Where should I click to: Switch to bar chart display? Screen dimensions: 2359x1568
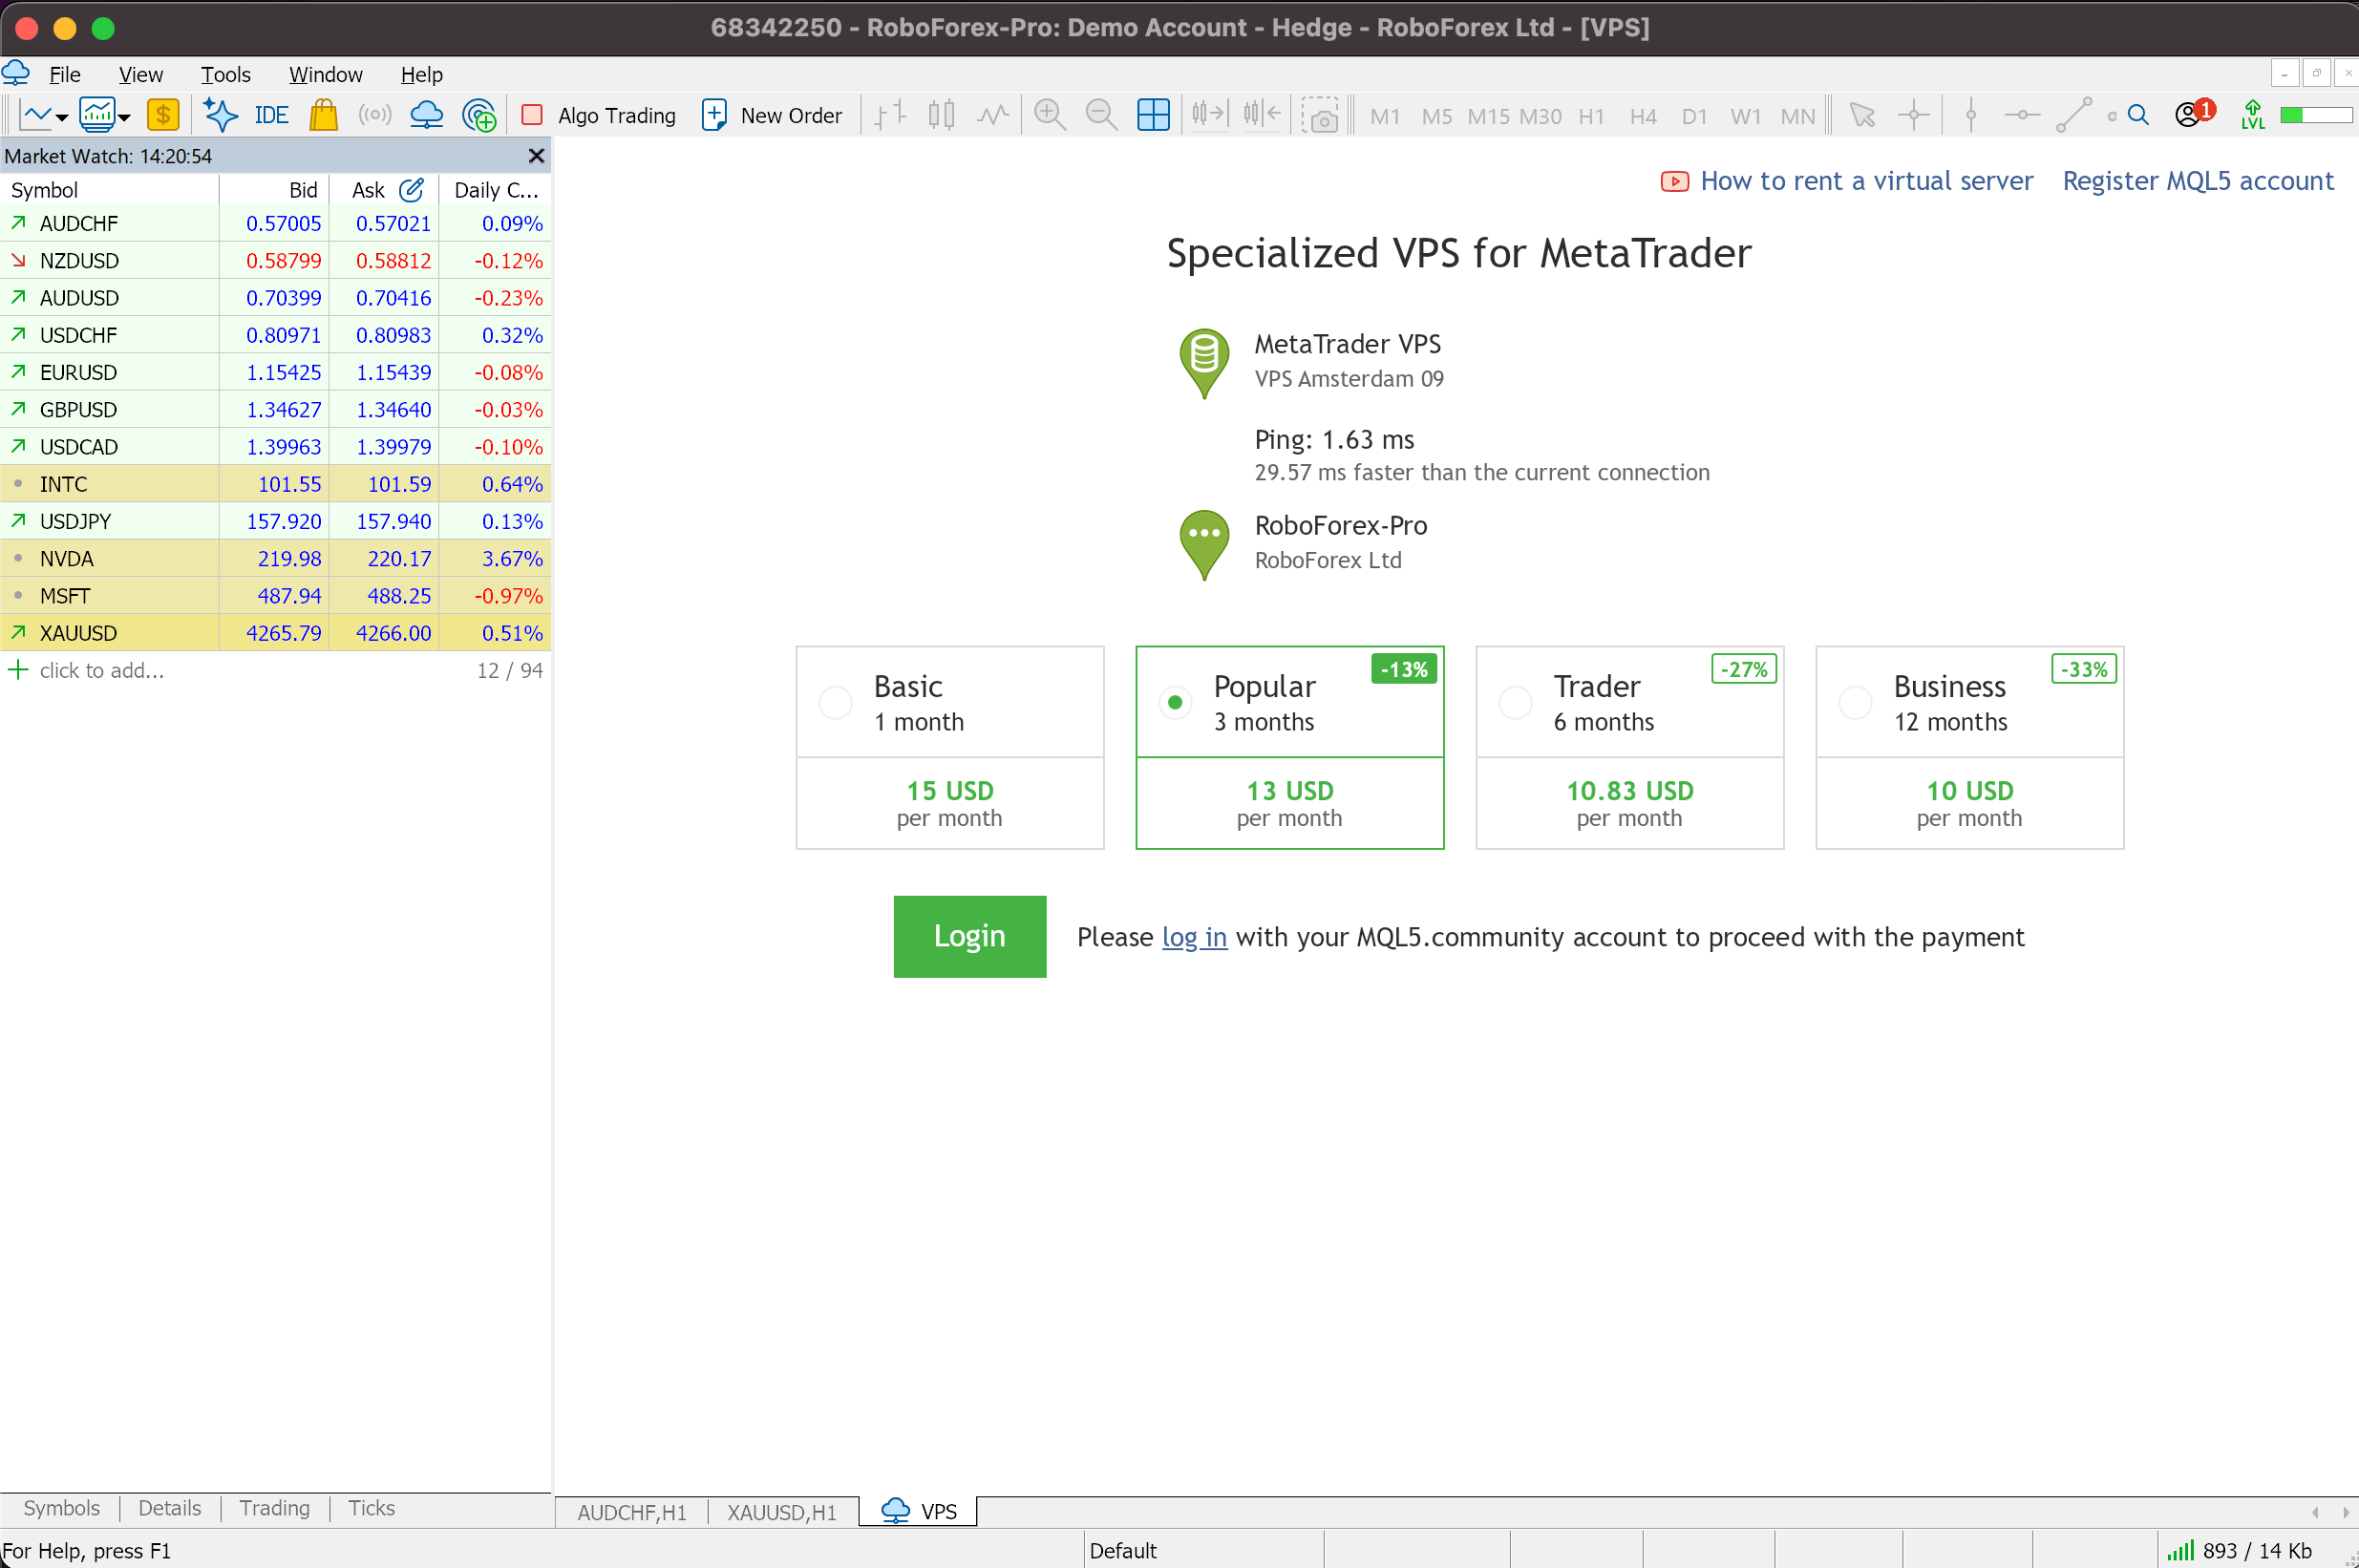[x=889, y=115]
